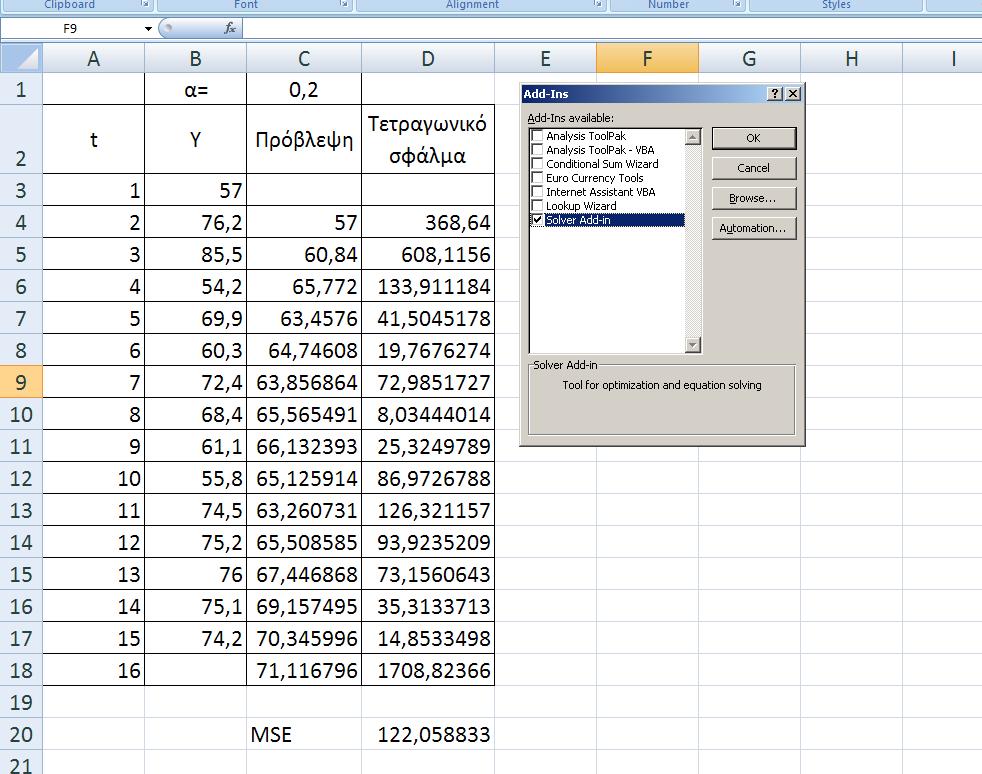This screenshot has height=774, width=982.
Task: Click the Add-Ins dialog help button
Action: pyautogui.click(x=775, y=94)
